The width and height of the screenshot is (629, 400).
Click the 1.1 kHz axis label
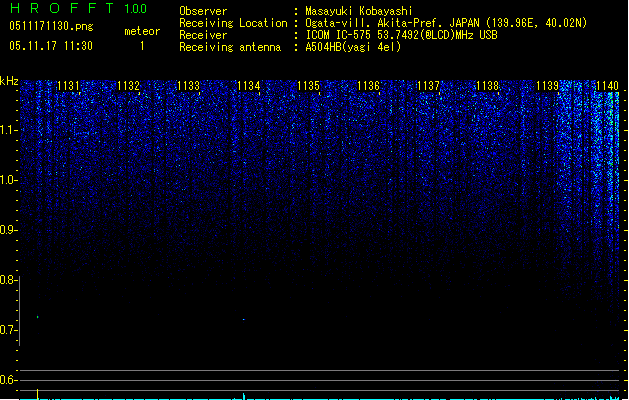(x=8, y=130)
